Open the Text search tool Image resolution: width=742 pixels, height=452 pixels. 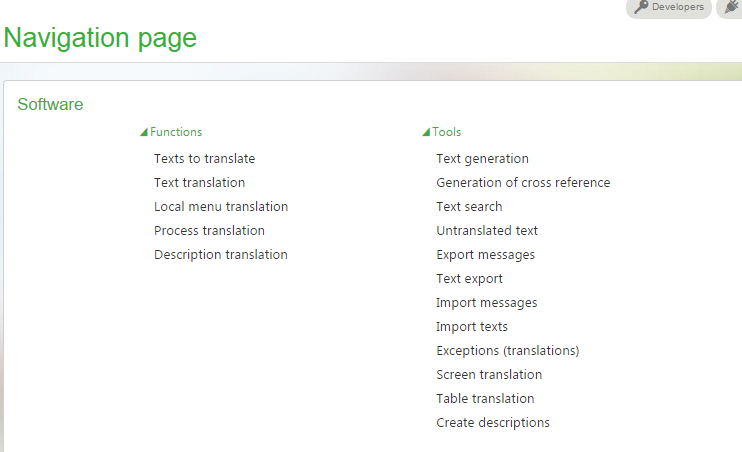tap(469, 207)
